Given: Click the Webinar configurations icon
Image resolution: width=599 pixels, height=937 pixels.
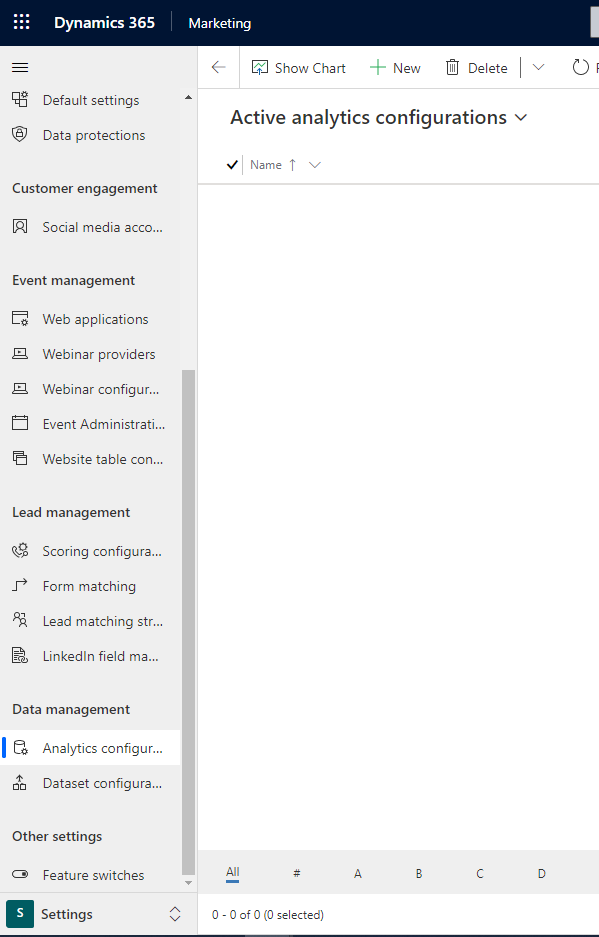Looking at the screenshot, I should pos(20,389).
